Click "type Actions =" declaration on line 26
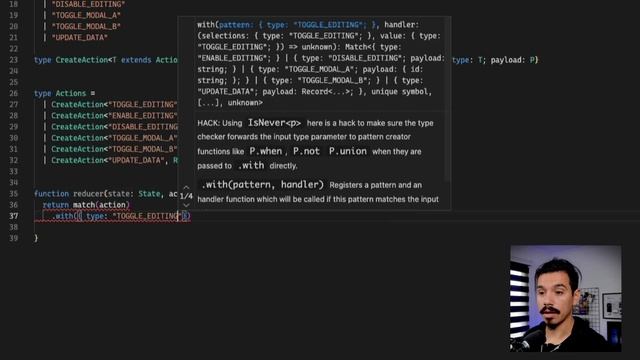Viewport: 640px width, 360px height. [x=64, y=93]
